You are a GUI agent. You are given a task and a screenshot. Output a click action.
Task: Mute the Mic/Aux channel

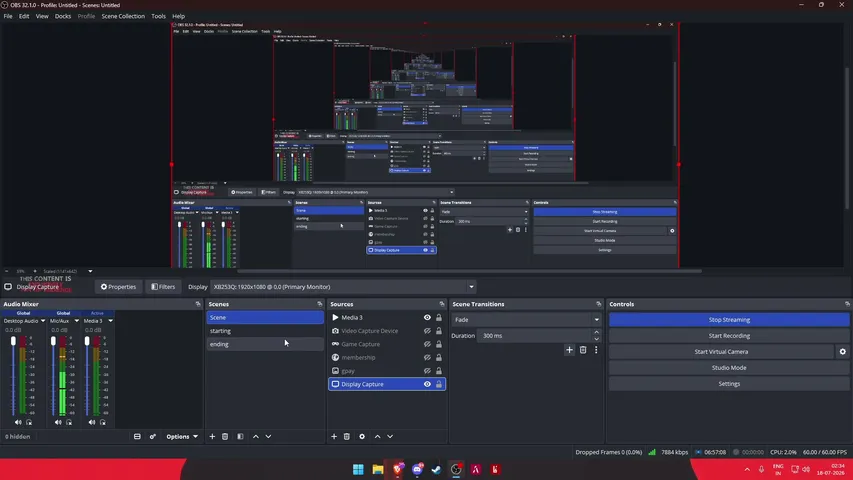coord(58,422)
